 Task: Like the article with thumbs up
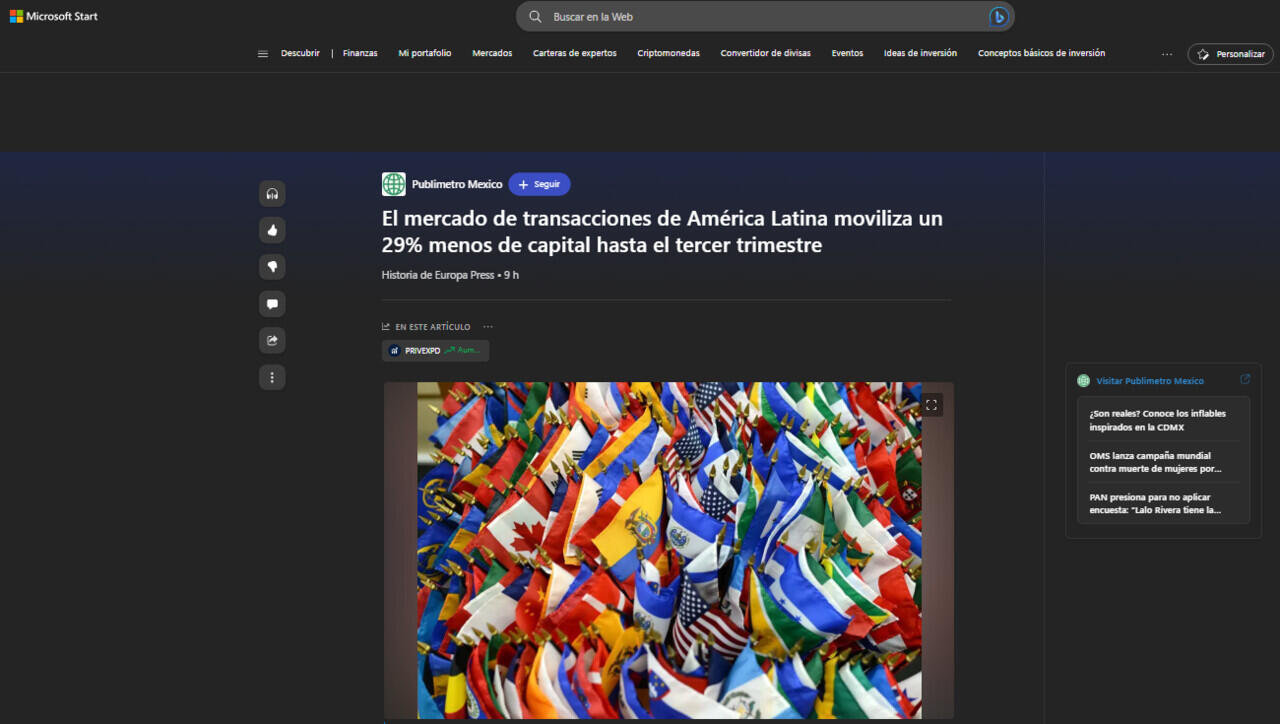click(272, 231)
